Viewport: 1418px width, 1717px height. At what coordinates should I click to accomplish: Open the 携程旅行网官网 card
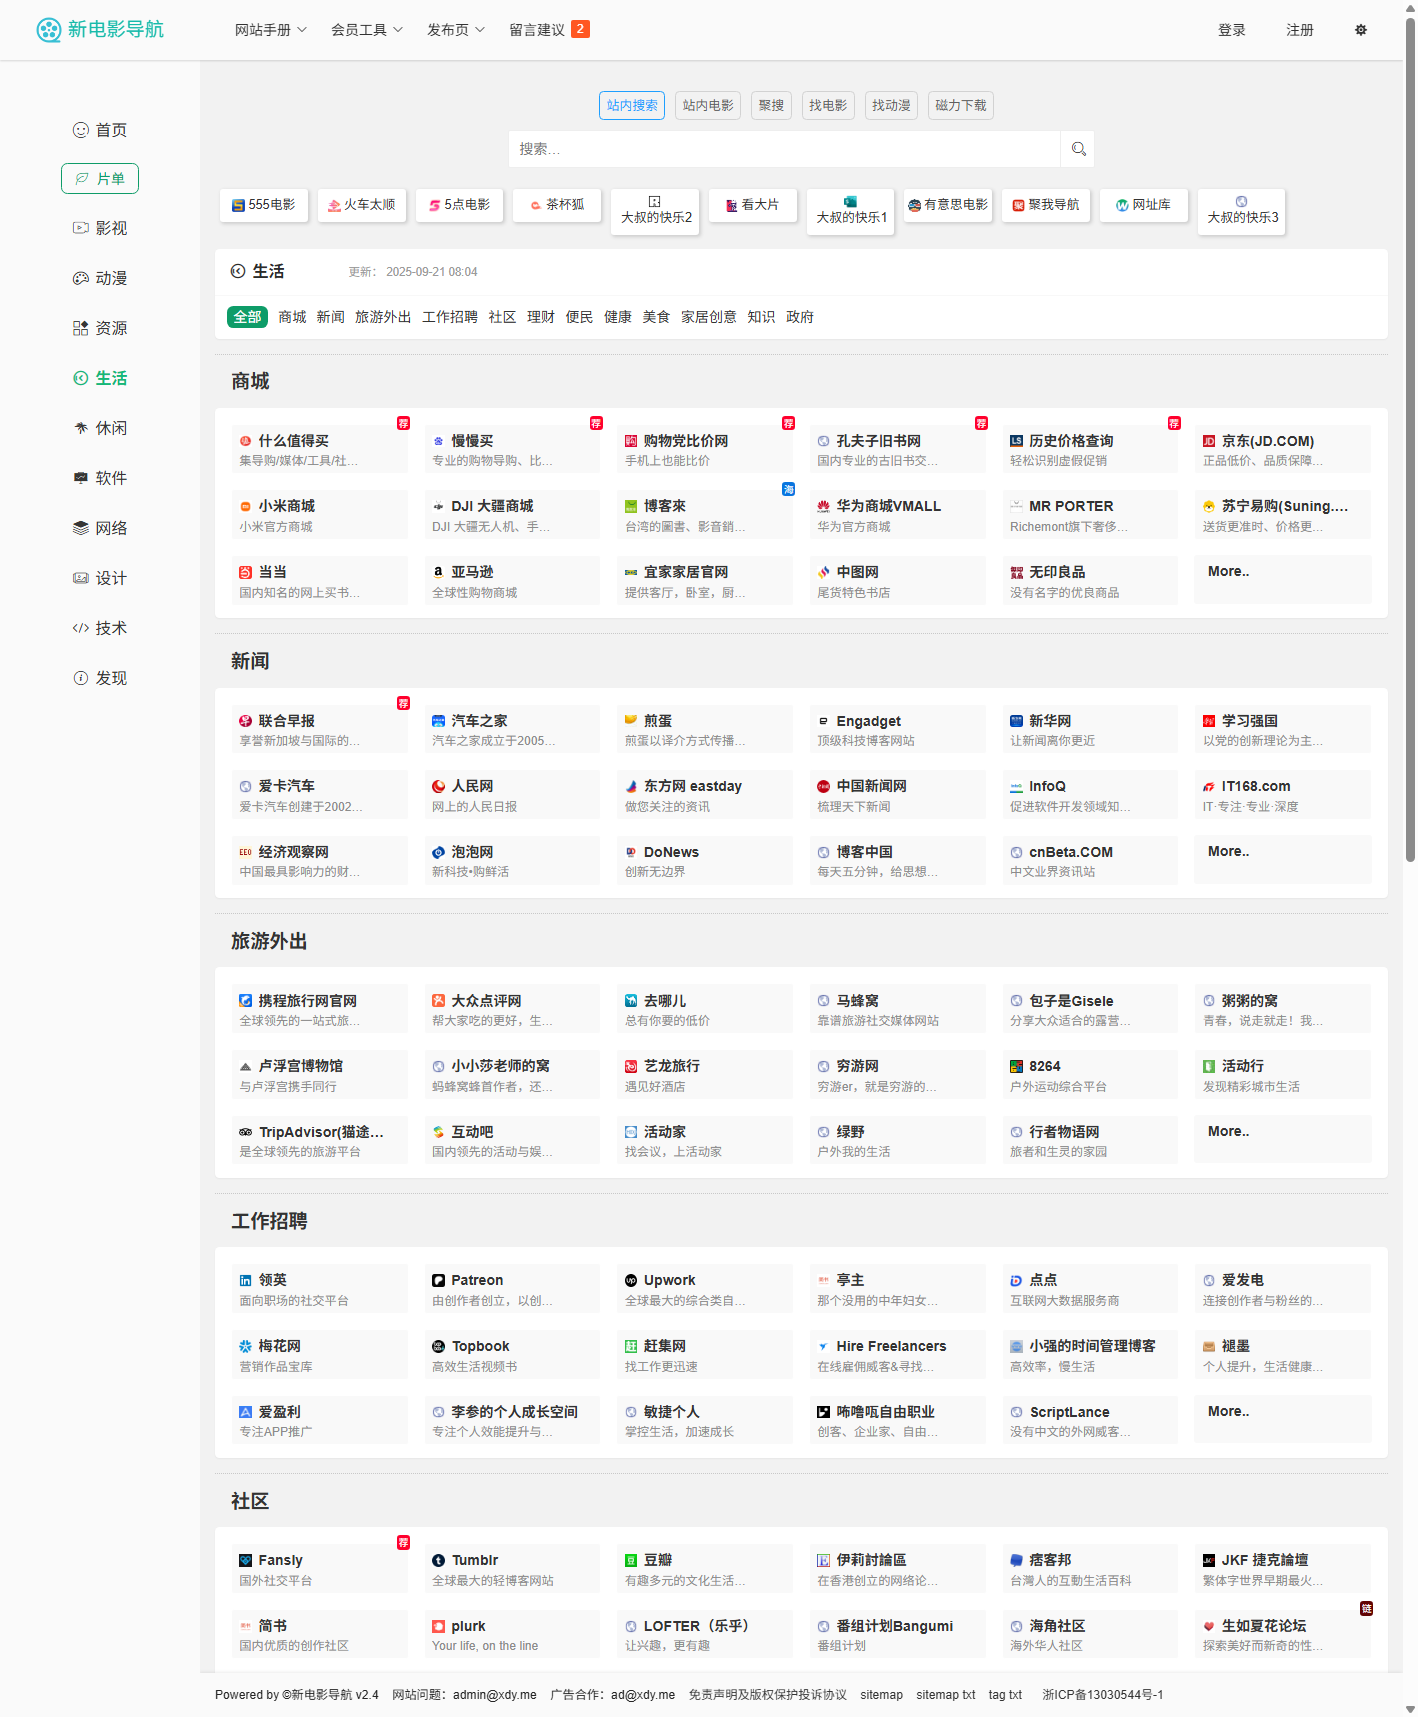320,1010
